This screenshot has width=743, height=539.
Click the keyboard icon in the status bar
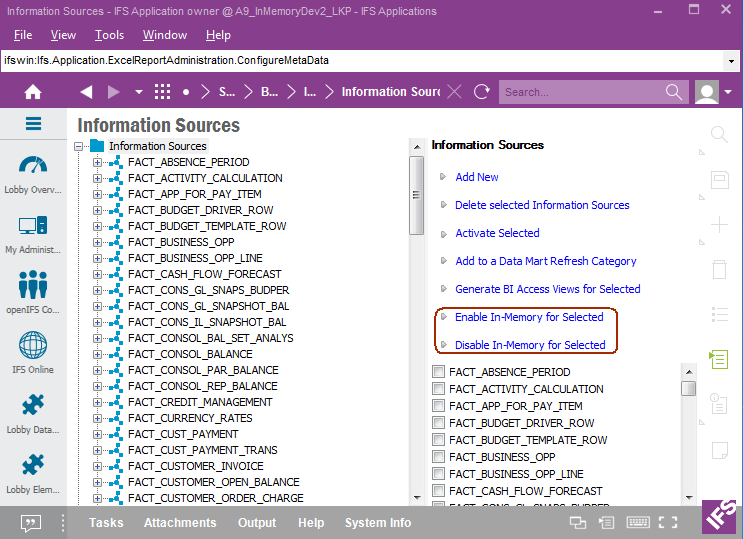pos(638,522)
